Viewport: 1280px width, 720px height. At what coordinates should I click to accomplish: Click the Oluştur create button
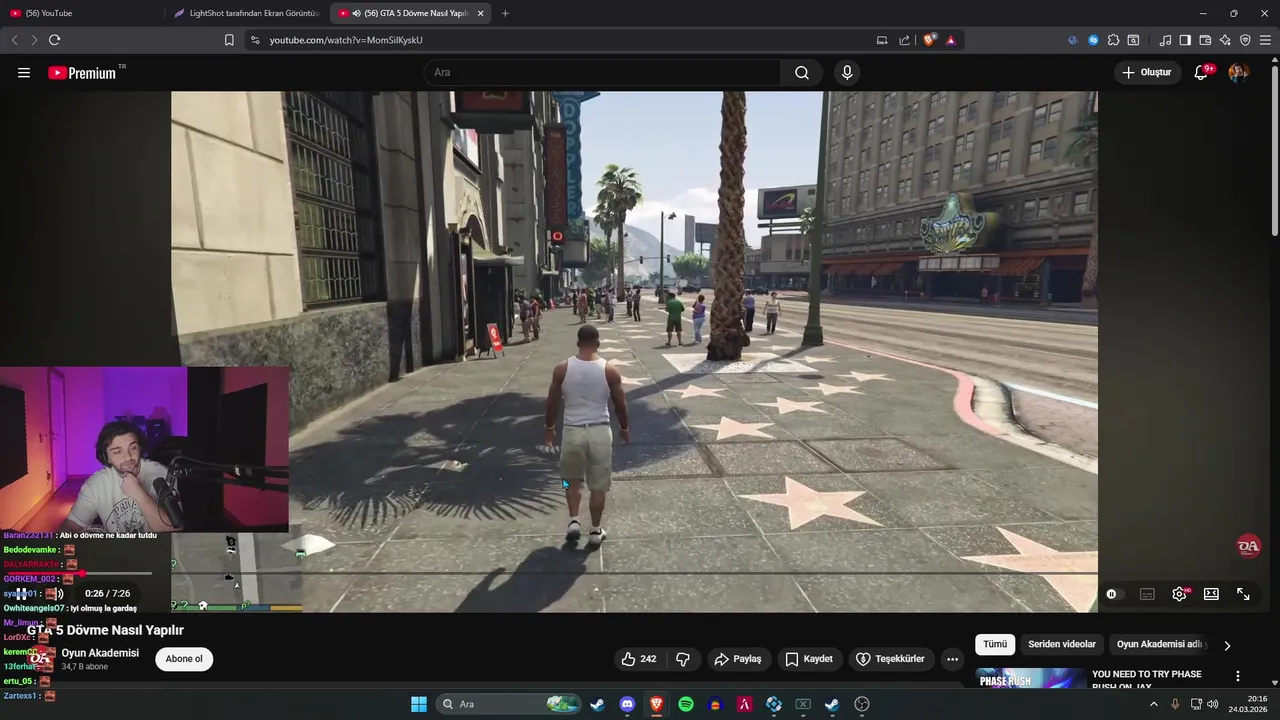pos(1148,73)
